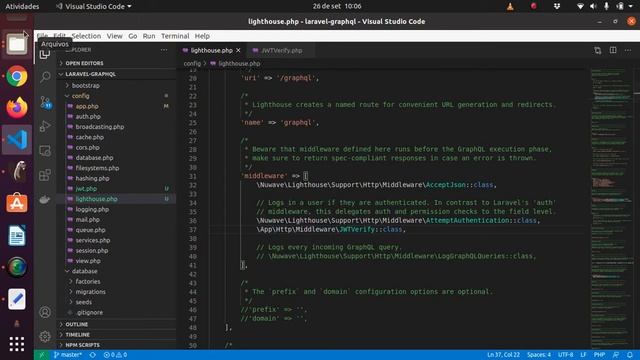The image size is (640, 360).
Task: Open the Search view in activity bar
Action: (x=45, y=76)
